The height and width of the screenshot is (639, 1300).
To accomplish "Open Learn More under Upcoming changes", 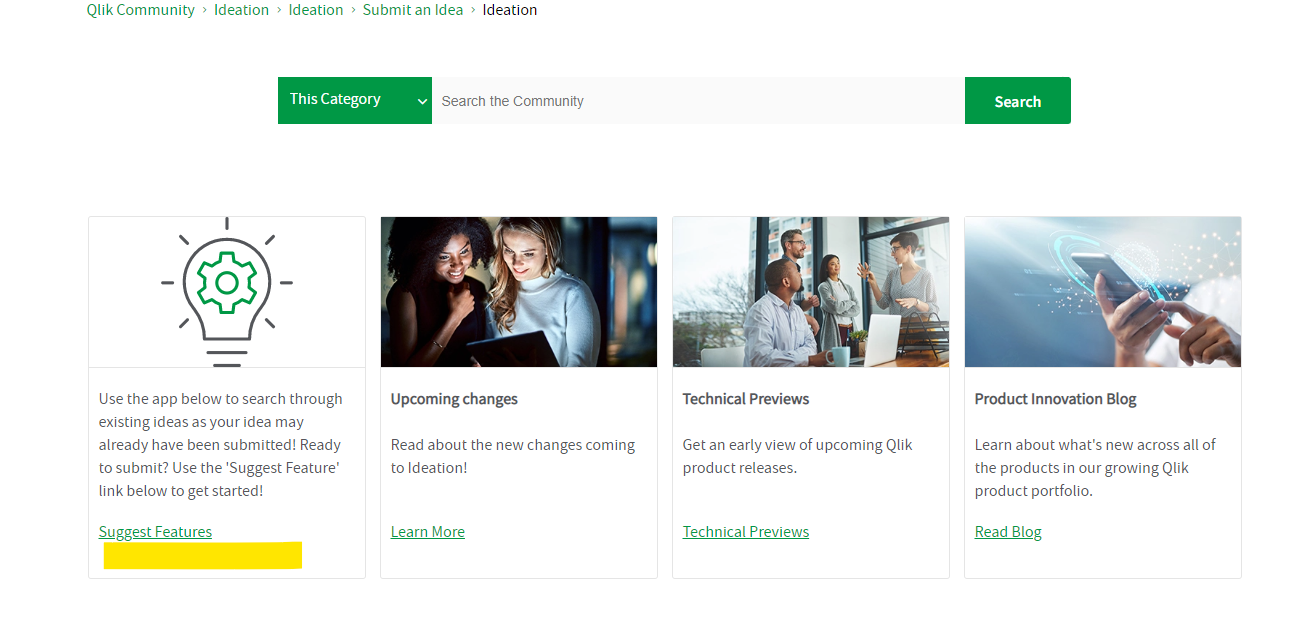I will point(427,531).
